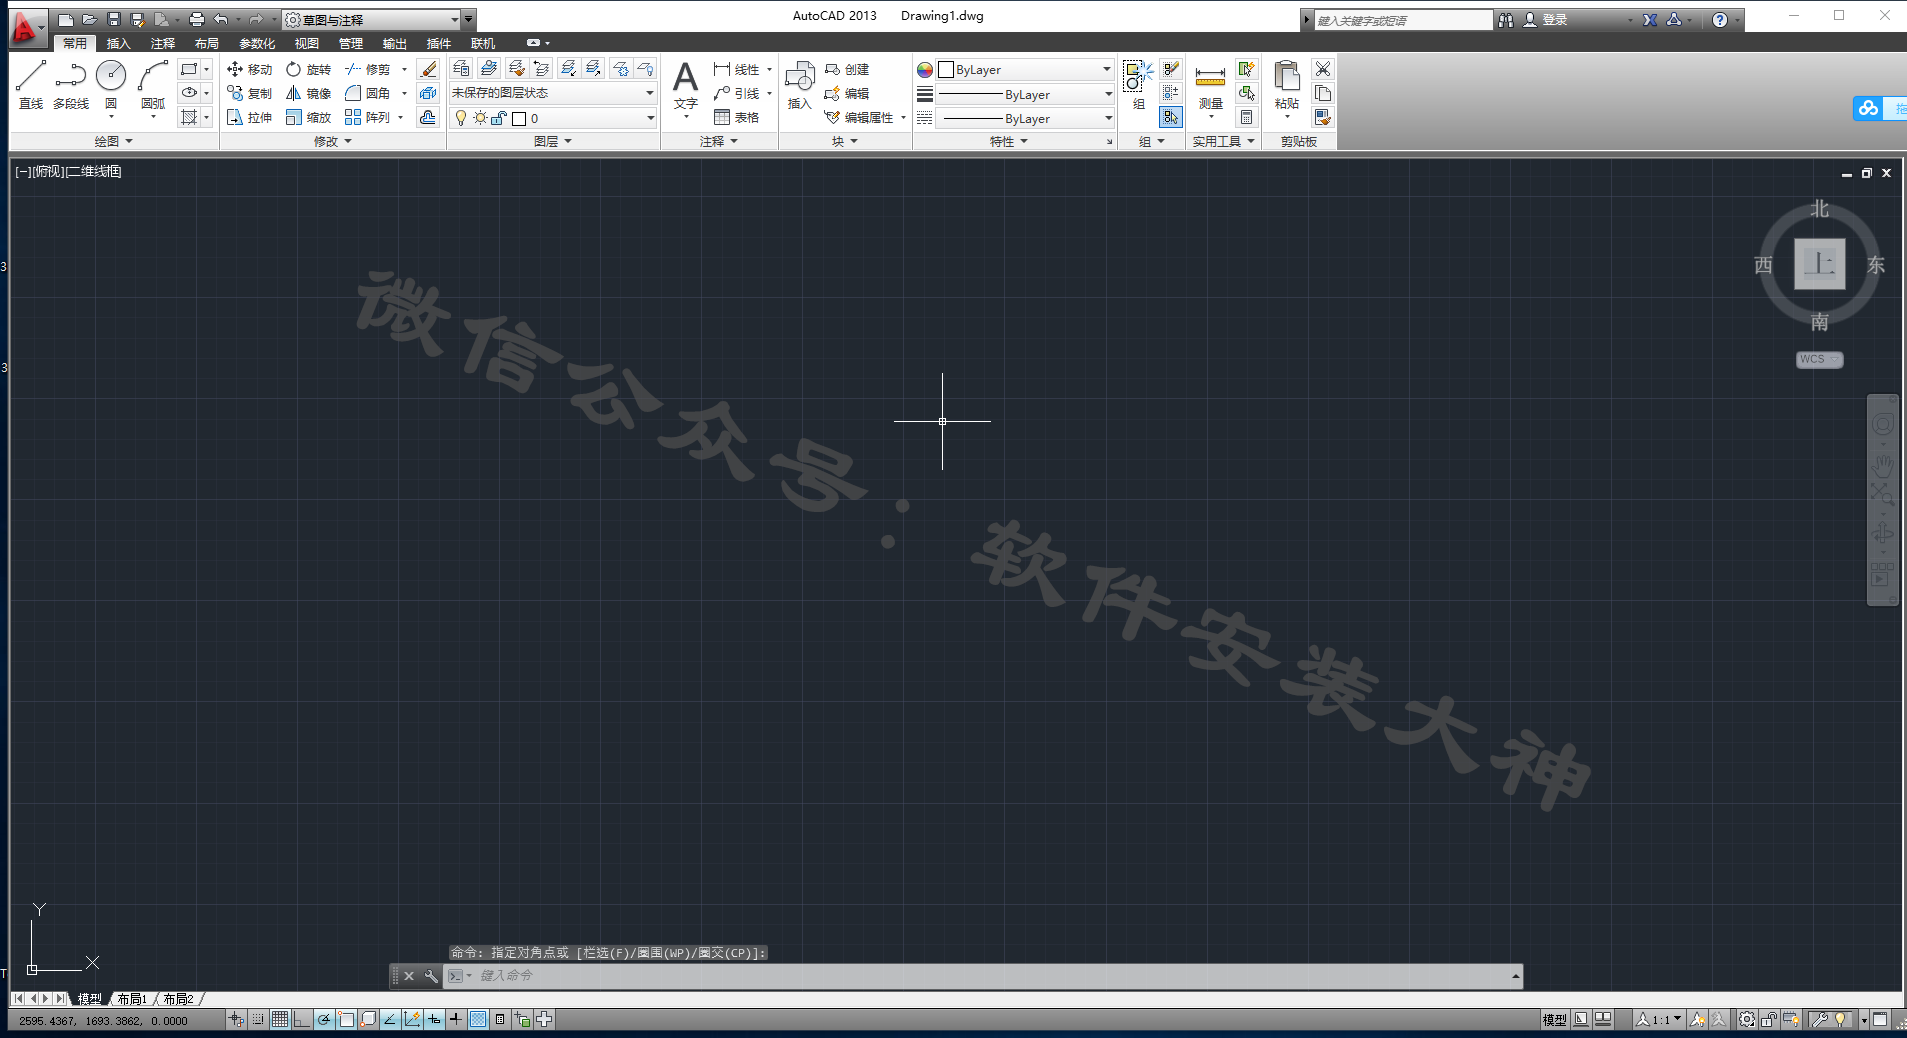The width and height of the screenshot is (1907, 1038).
Task: Click the Scale (缩放) tool
Action: coord(308,117)
